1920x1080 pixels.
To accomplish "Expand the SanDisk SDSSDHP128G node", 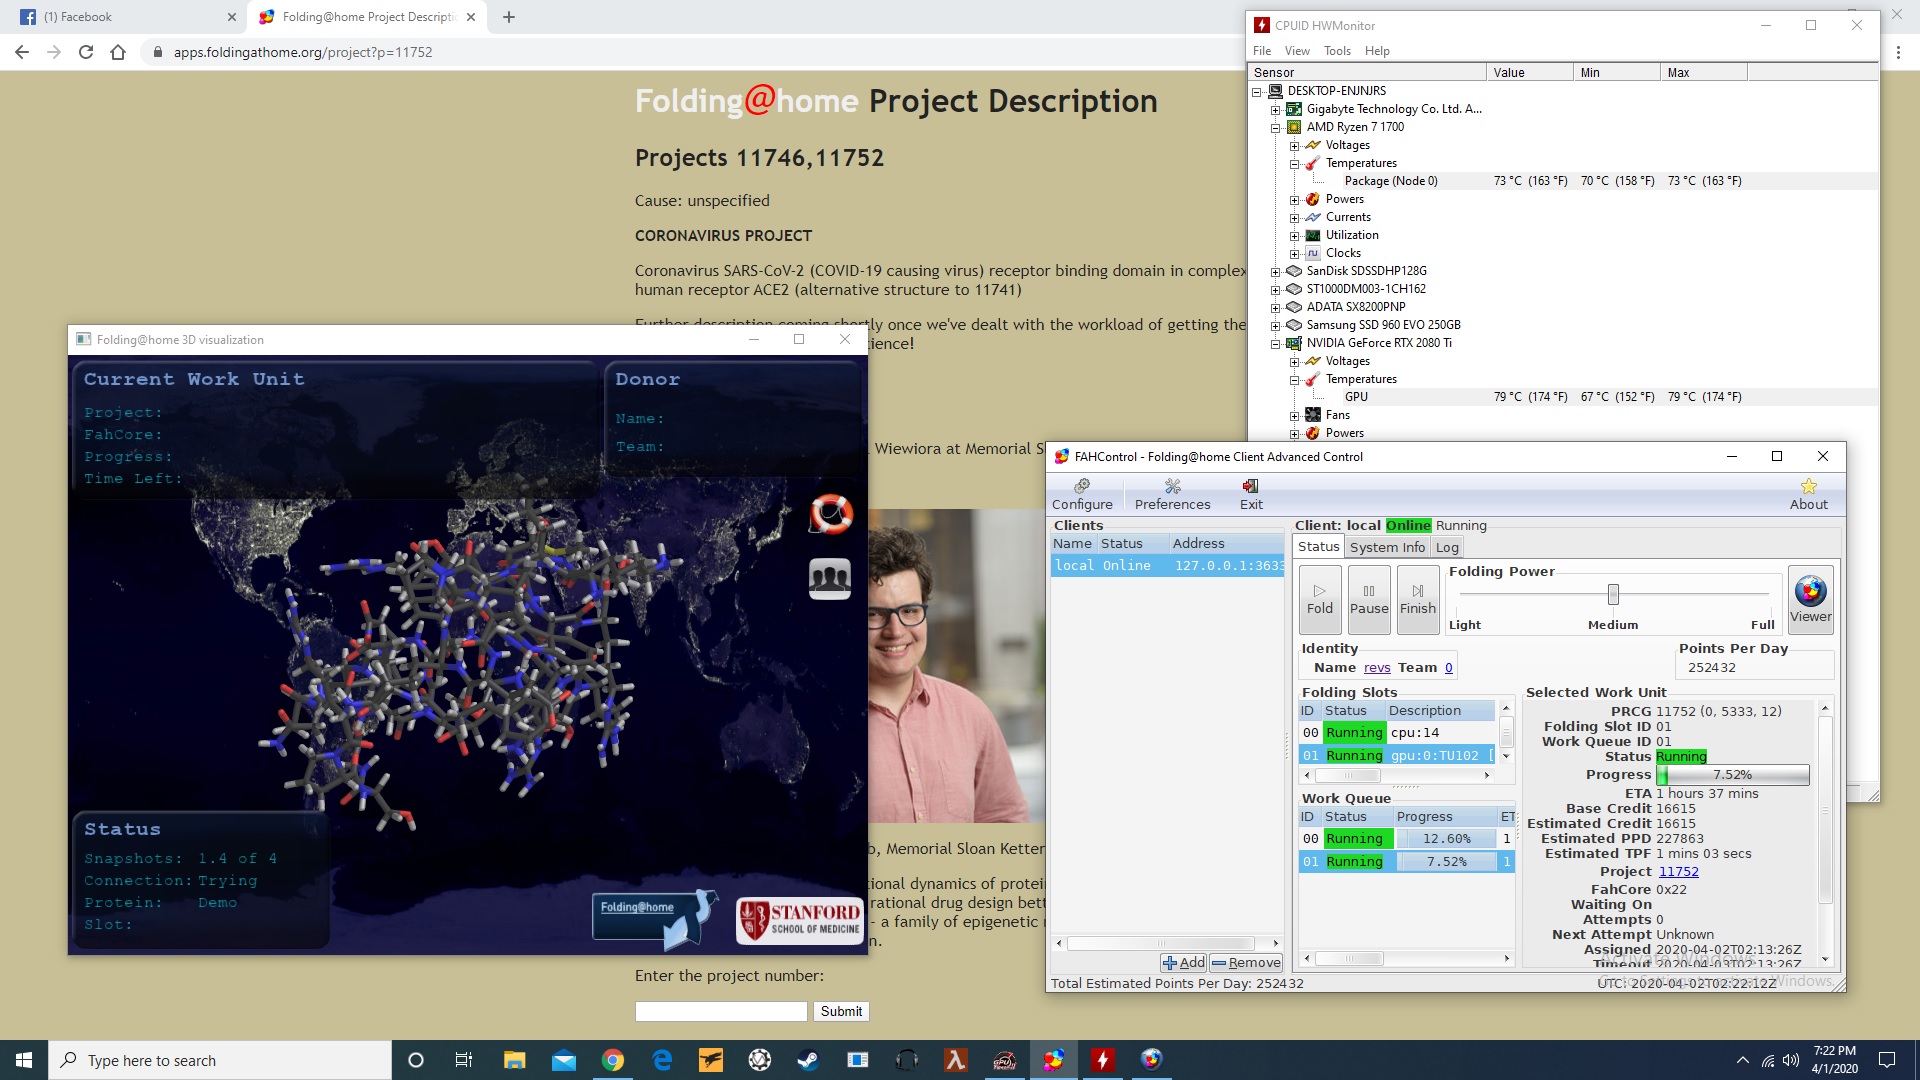I will point(1276,272).
